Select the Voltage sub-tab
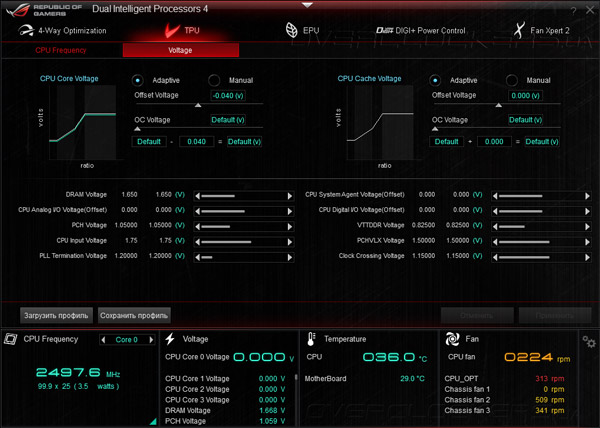 pos(181,50)
